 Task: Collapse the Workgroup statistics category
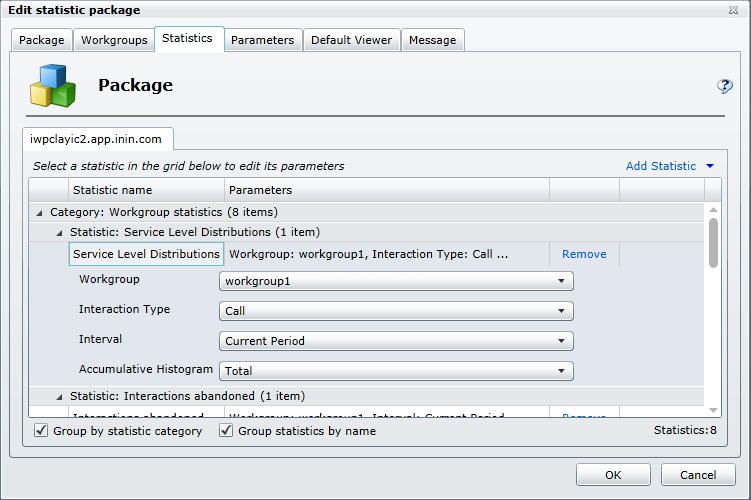coord(40,212)
